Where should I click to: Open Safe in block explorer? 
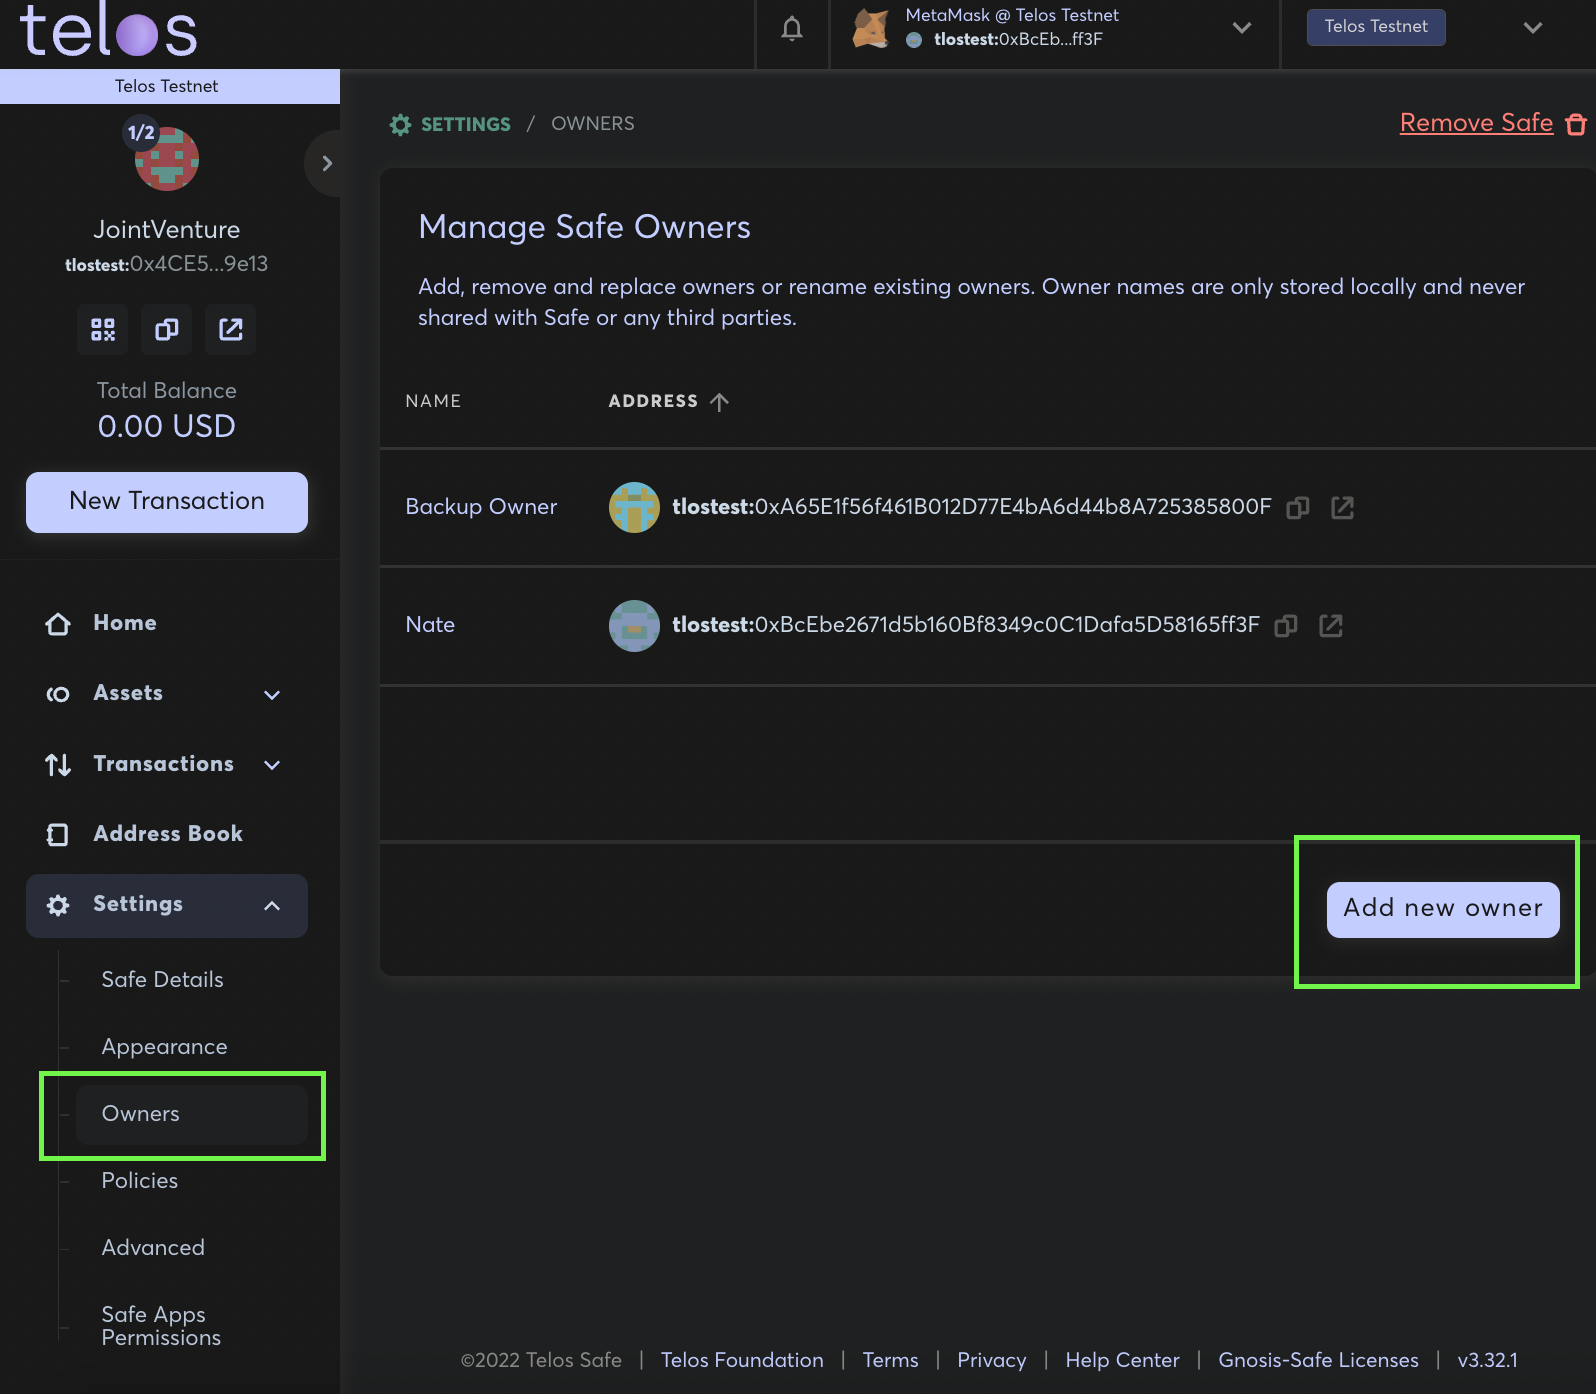[x=231, y=330]
